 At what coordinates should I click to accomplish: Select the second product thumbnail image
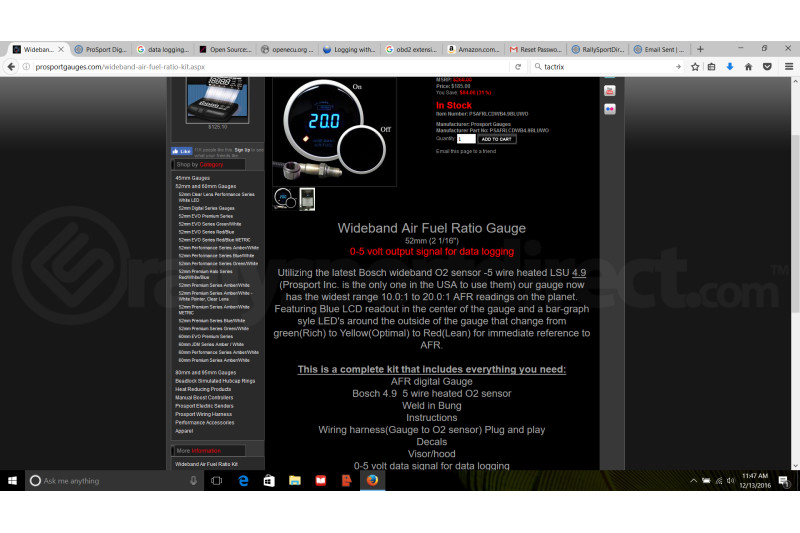[x=307, y=199]
